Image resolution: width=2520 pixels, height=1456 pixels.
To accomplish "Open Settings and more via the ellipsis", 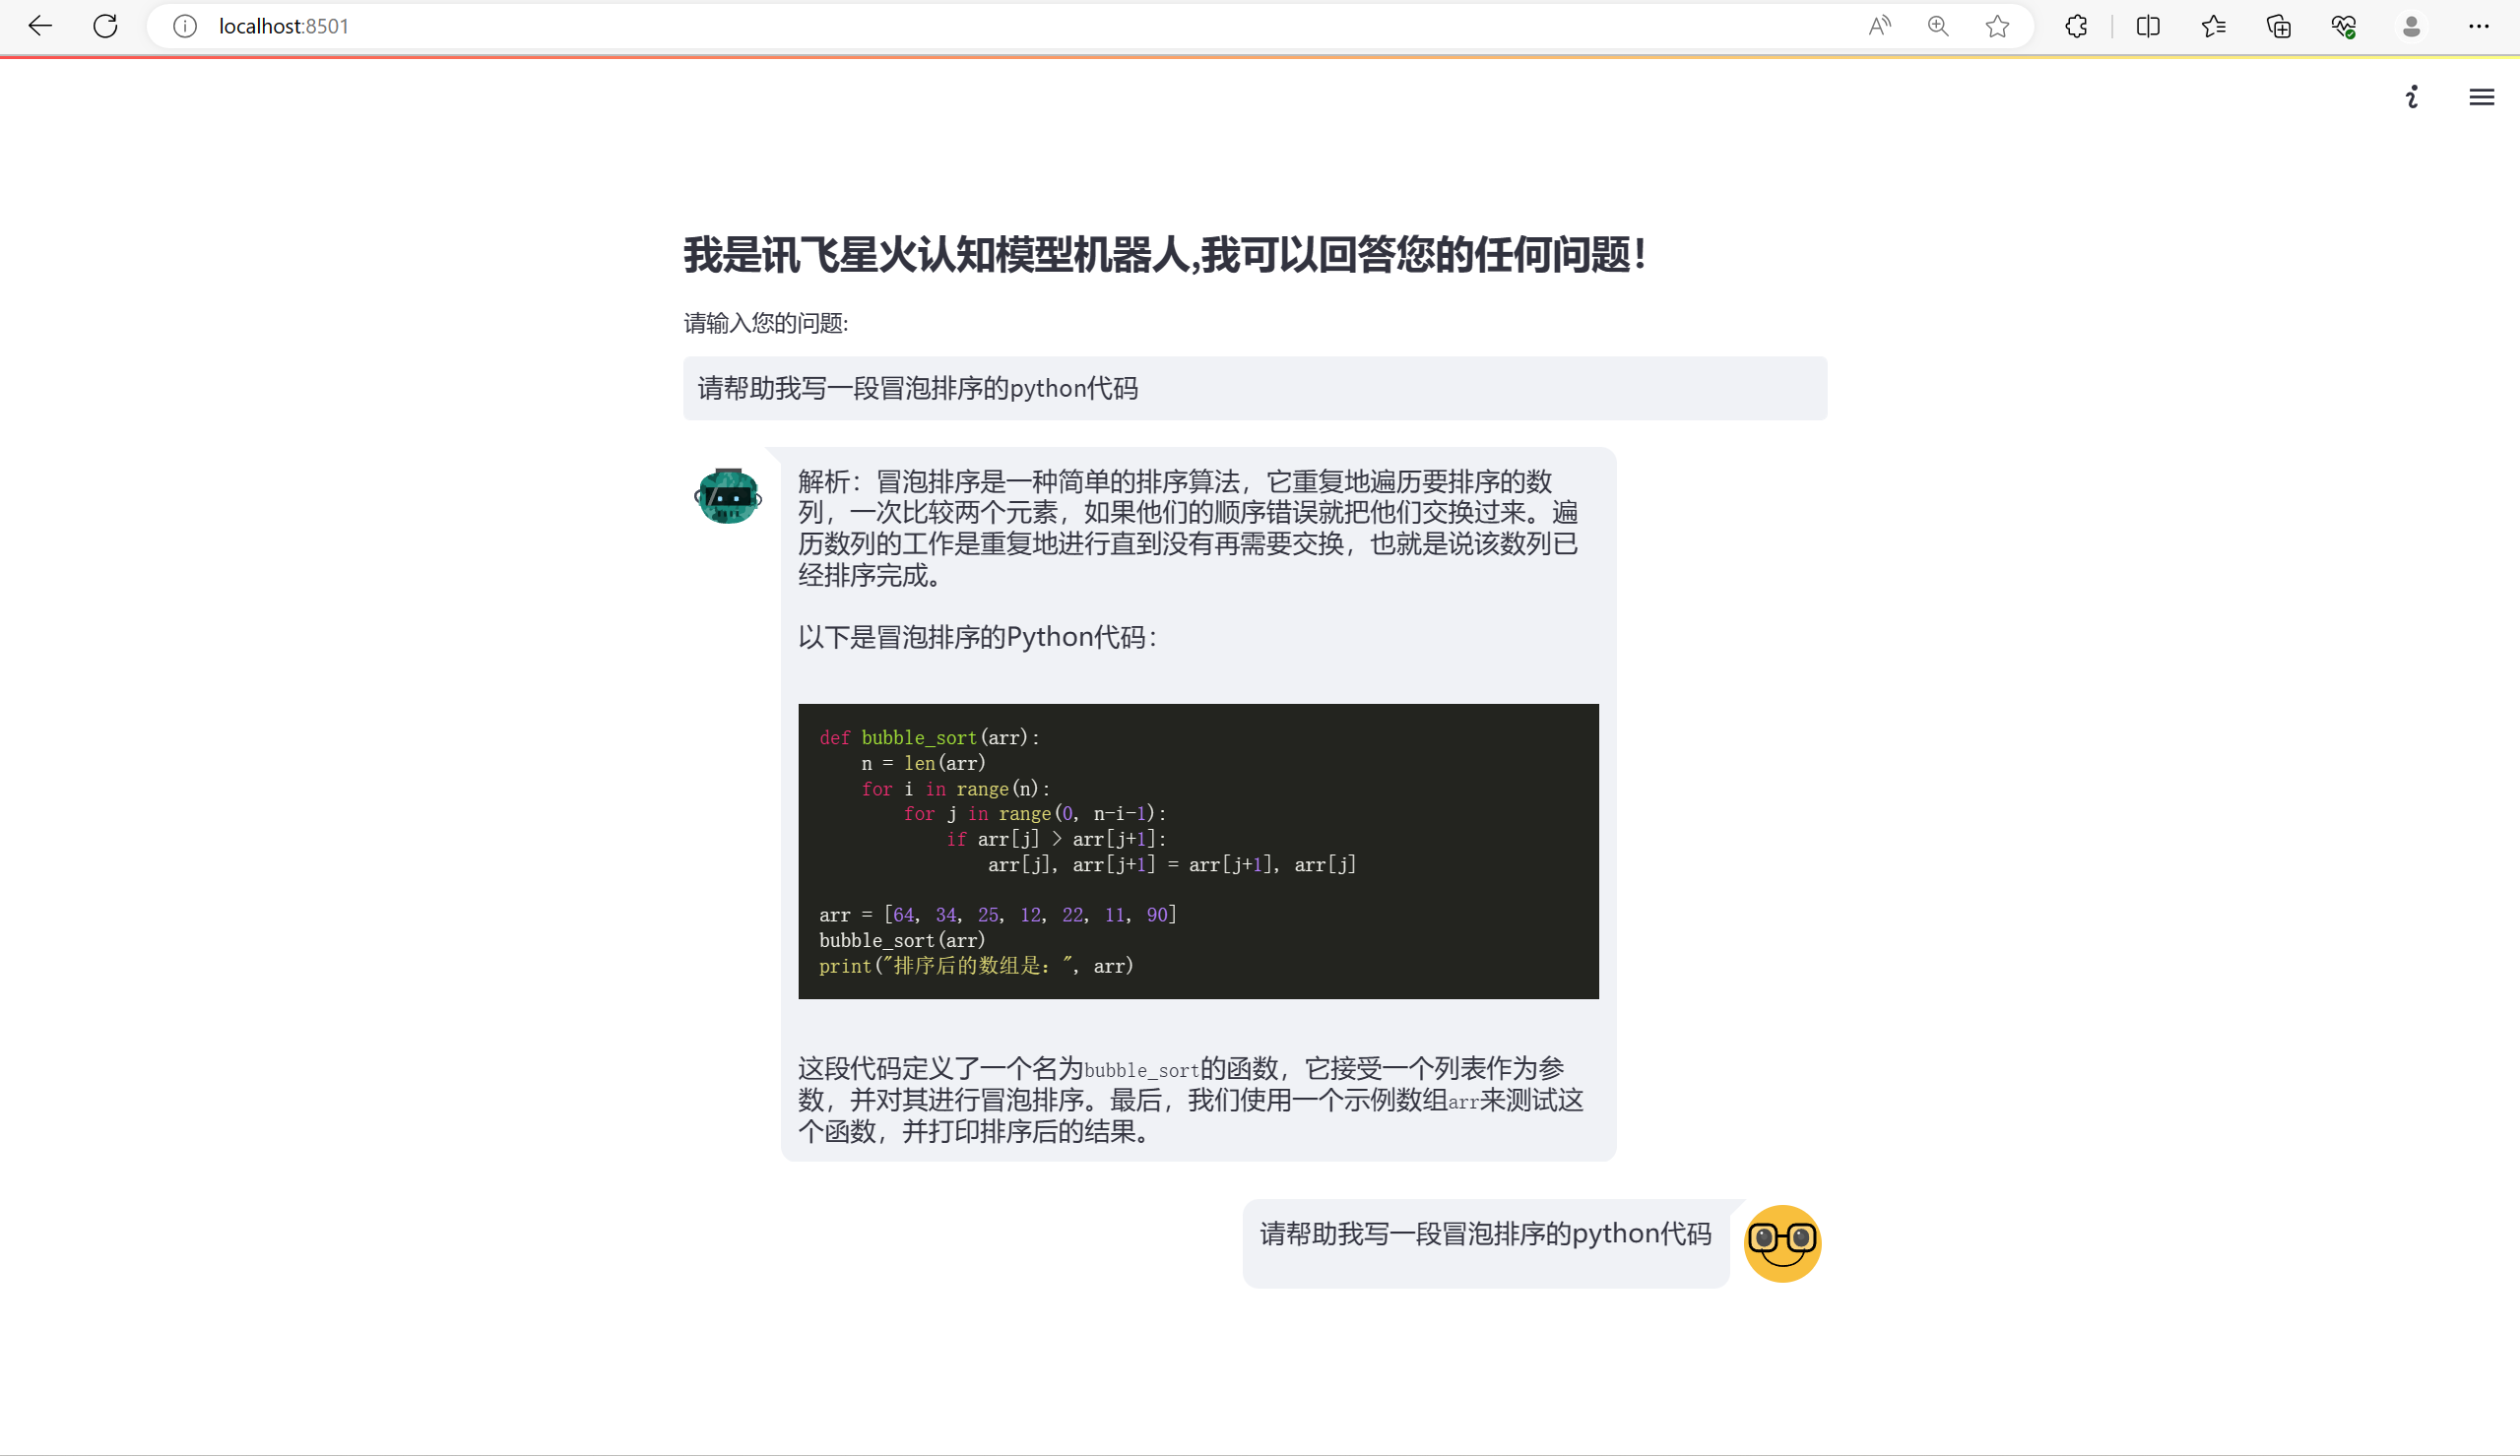I will (x=2477, y=26).
